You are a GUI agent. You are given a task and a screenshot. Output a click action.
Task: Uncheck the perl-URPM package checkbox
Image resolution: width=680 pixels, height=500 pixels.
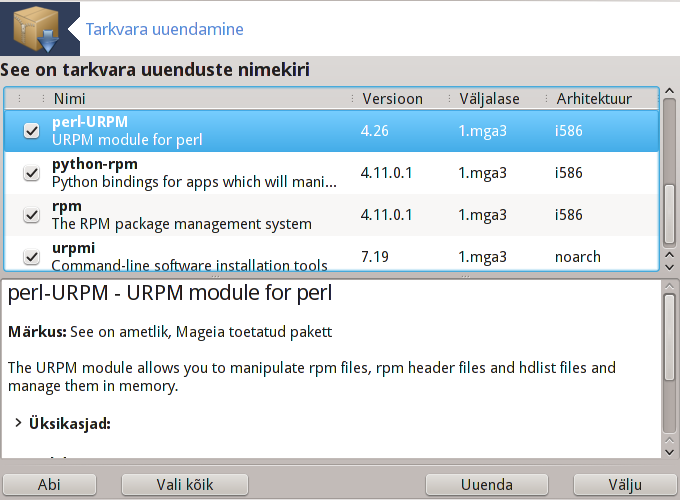[32, 131]
